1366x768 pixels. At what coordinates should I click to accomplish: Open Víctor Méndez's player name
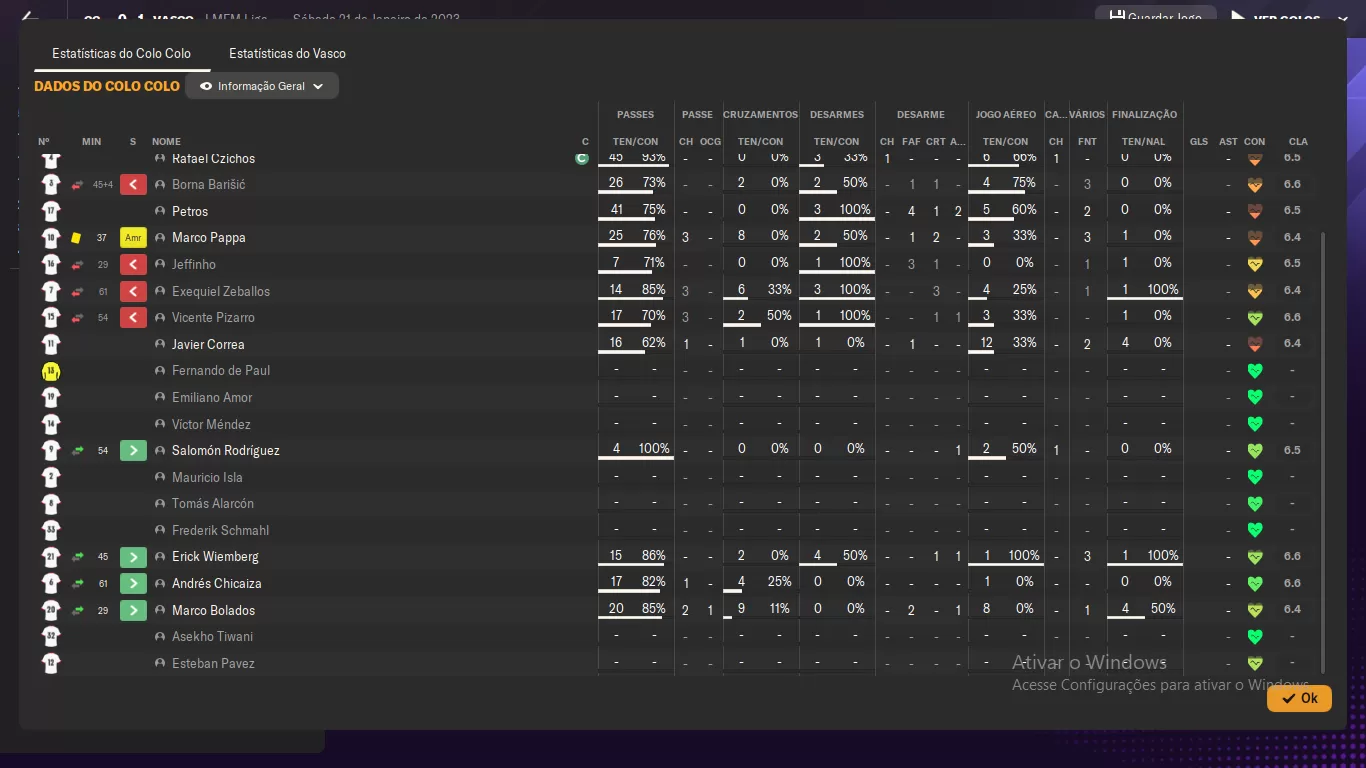(x=211, y=424)
